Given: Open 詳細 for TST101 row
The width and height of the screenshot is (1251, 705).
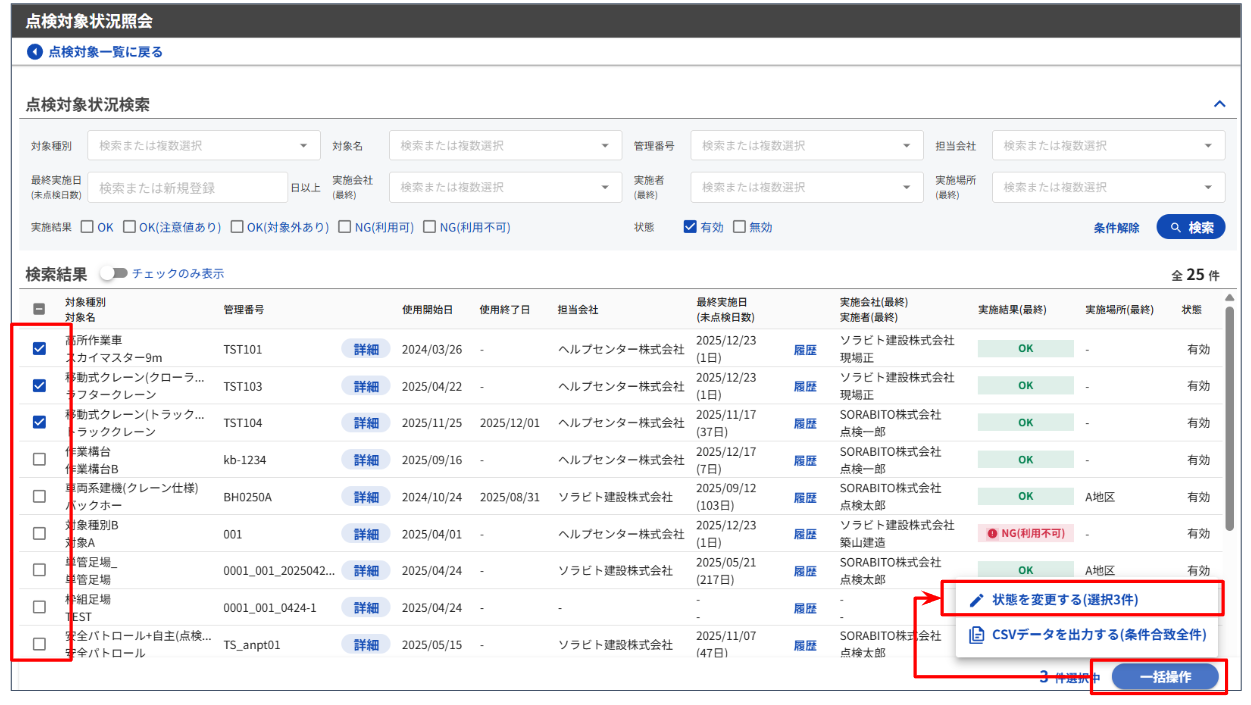Looking at the screenshot, I should coord(366,349).
